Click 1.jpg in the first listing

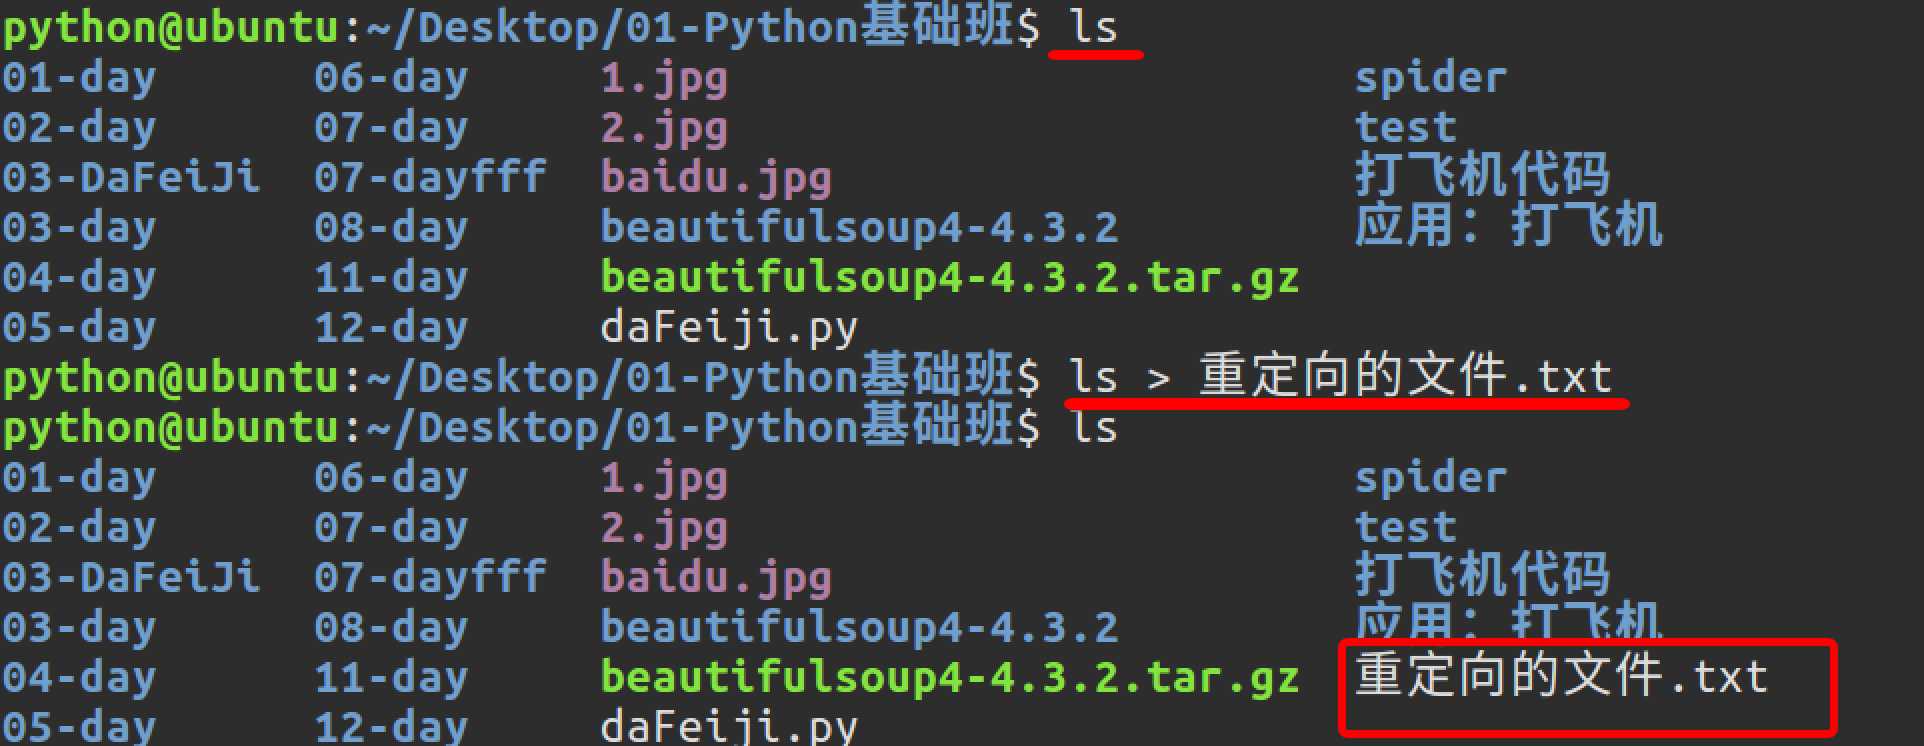[664, 79]
